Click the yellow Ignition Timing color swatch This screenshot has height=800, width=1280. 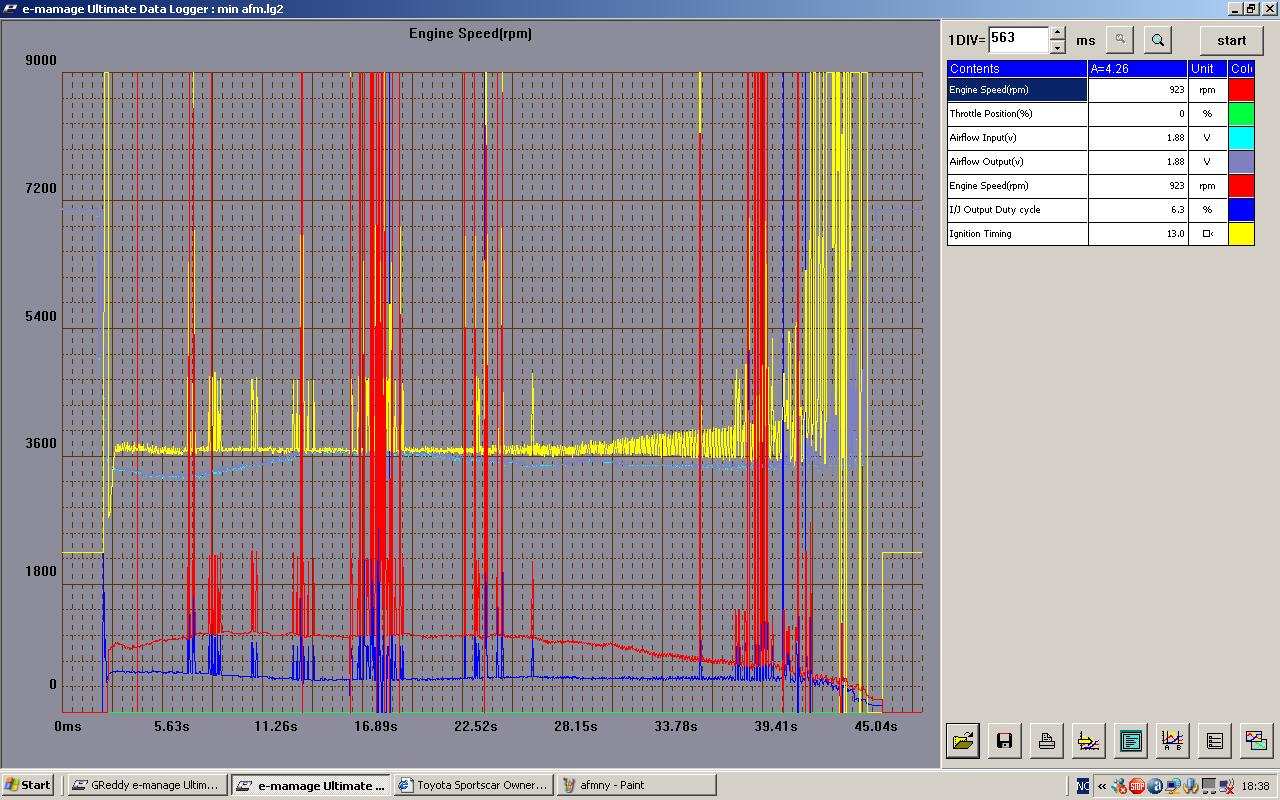click(1241, 234)
